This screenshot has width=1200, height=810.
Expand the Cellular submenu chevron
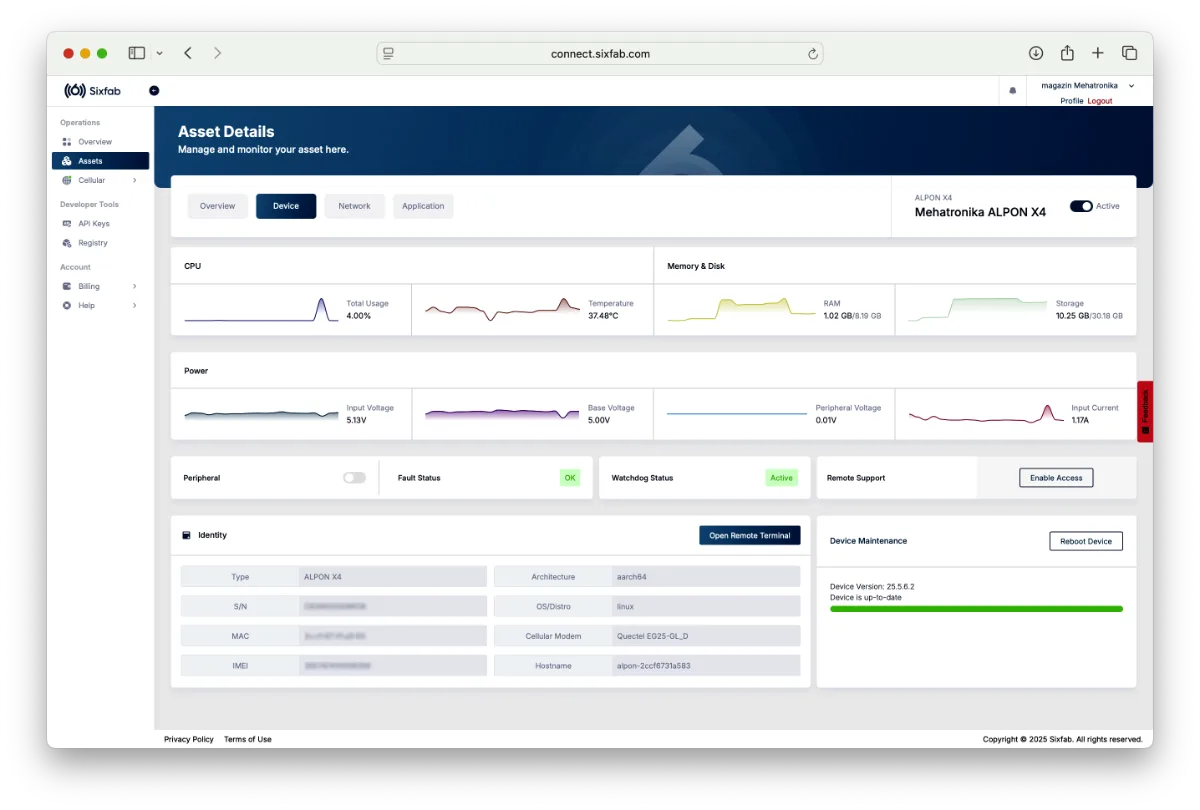(134, 180)
